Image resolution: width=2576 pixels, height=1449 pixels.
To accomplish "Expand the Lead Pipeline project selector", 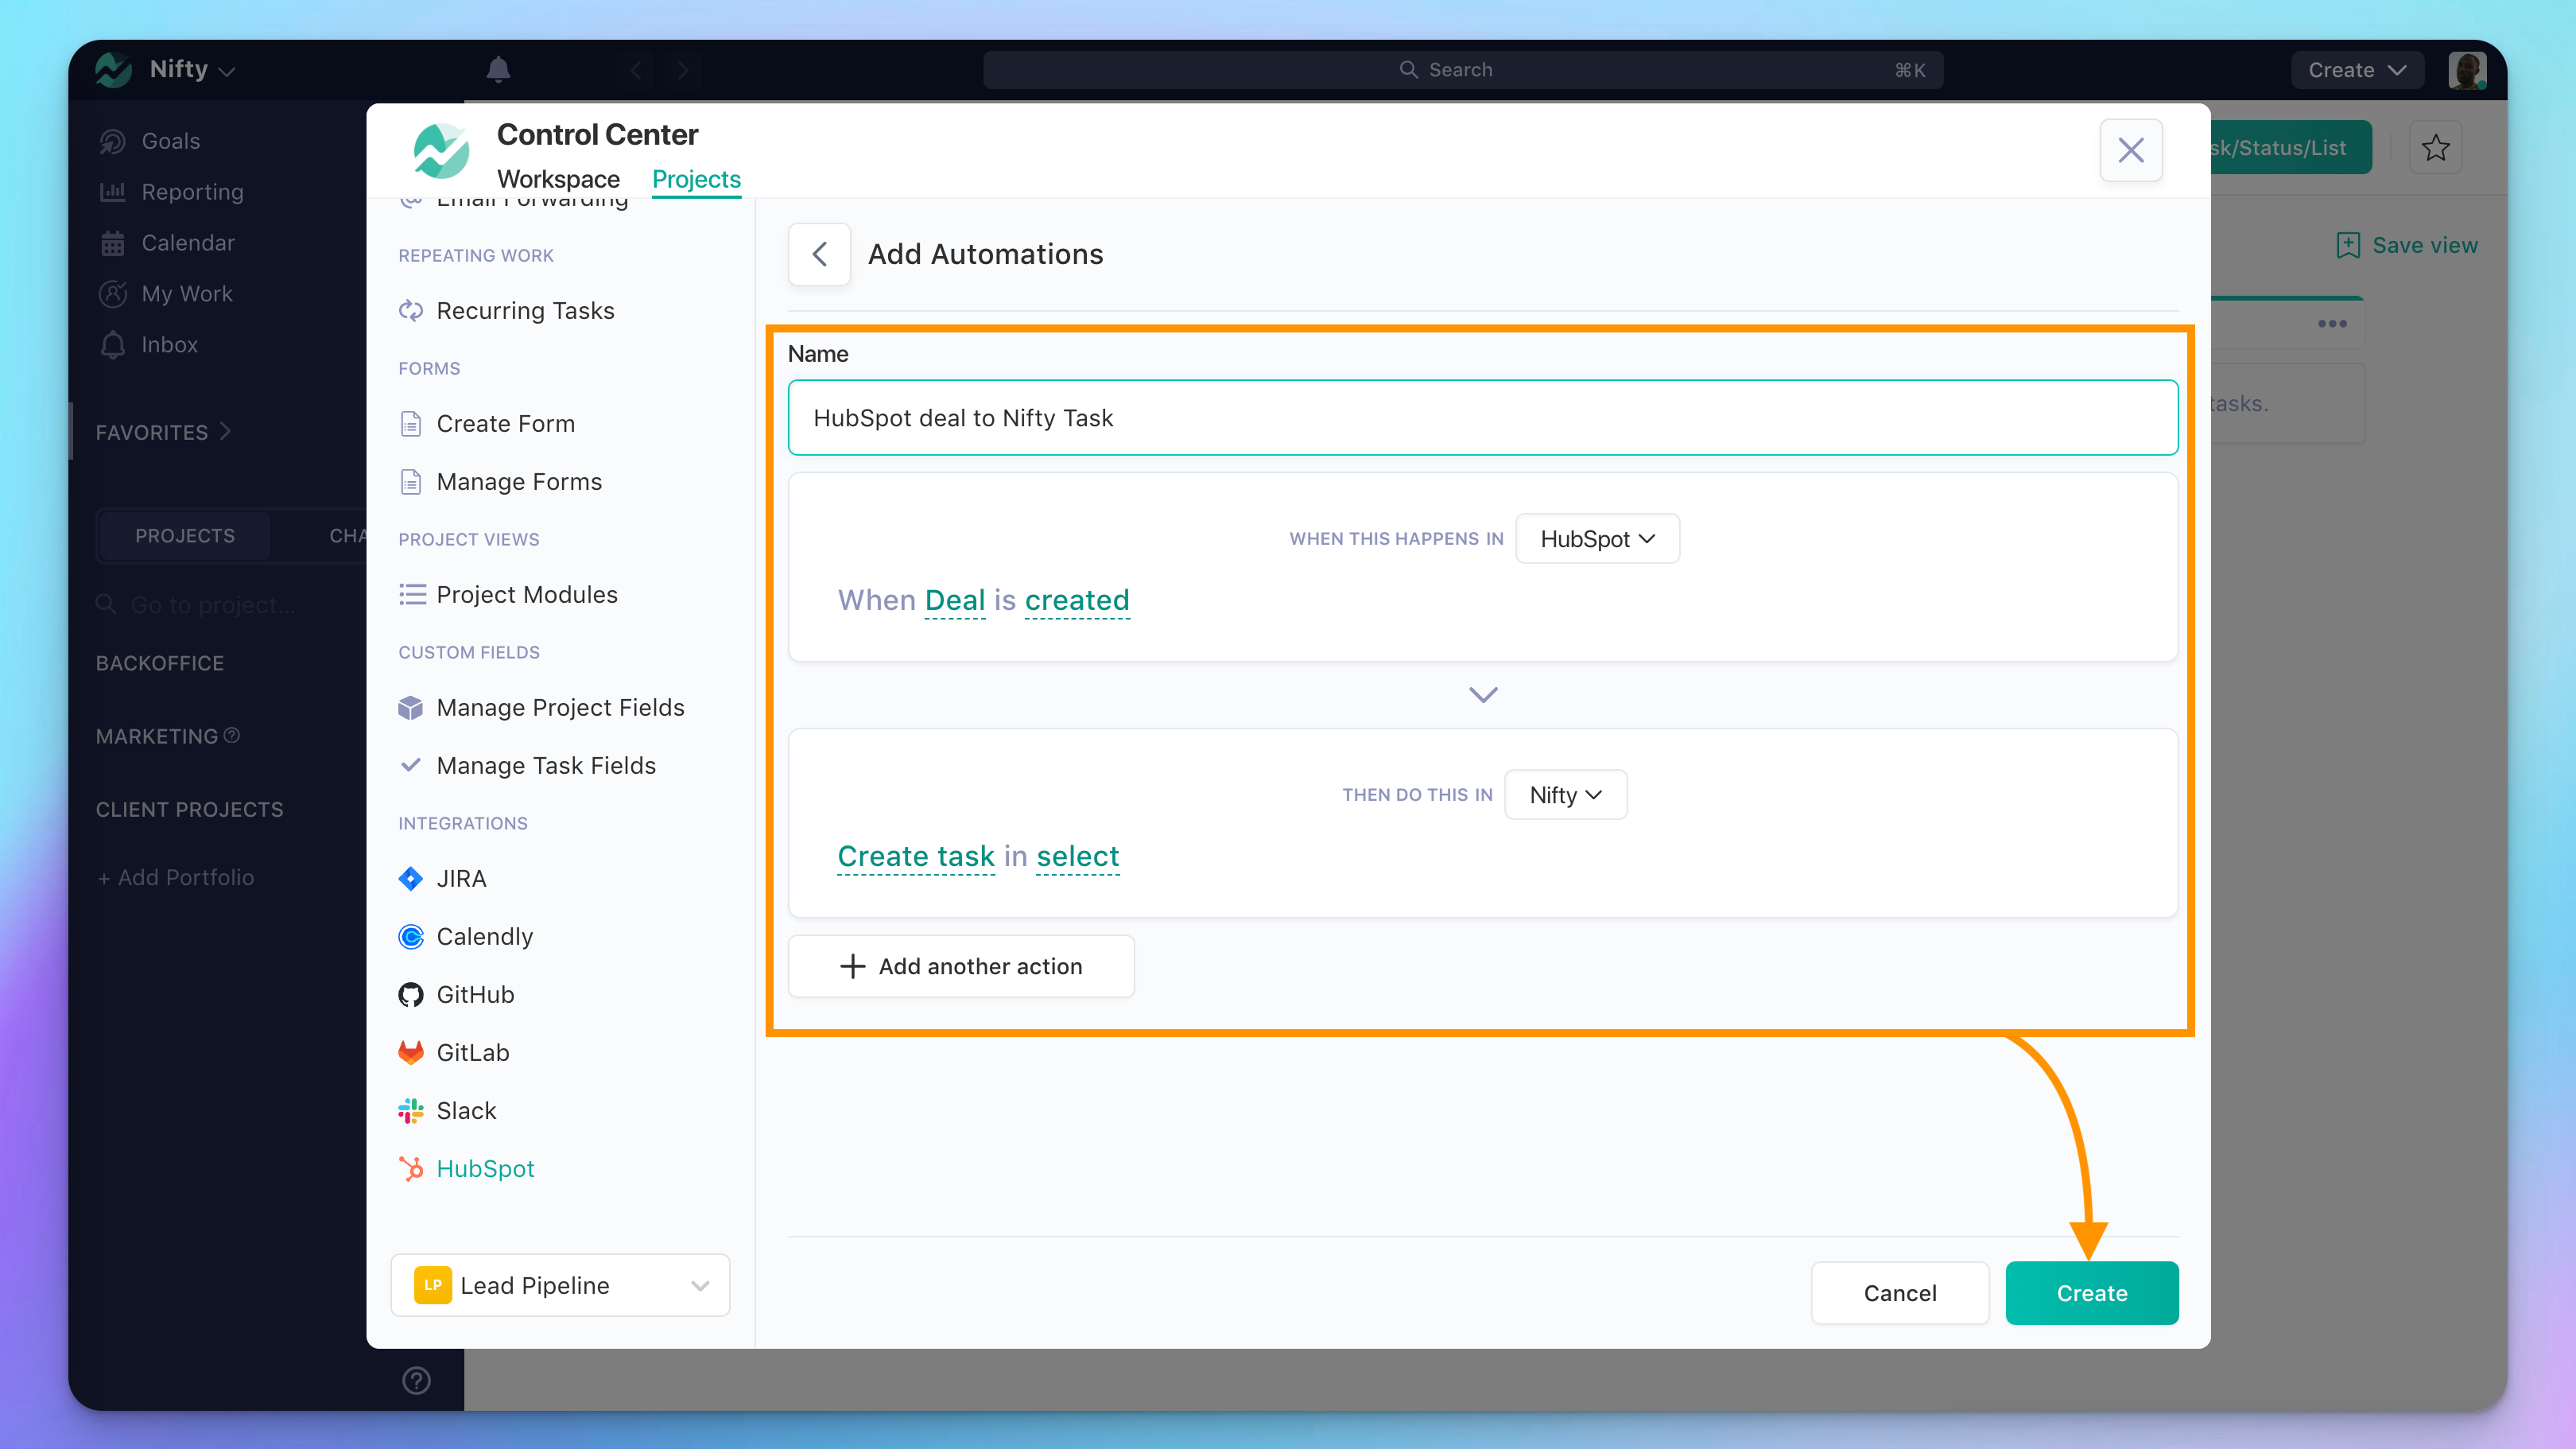I will pyautogui.click(x=560, y=1285).
